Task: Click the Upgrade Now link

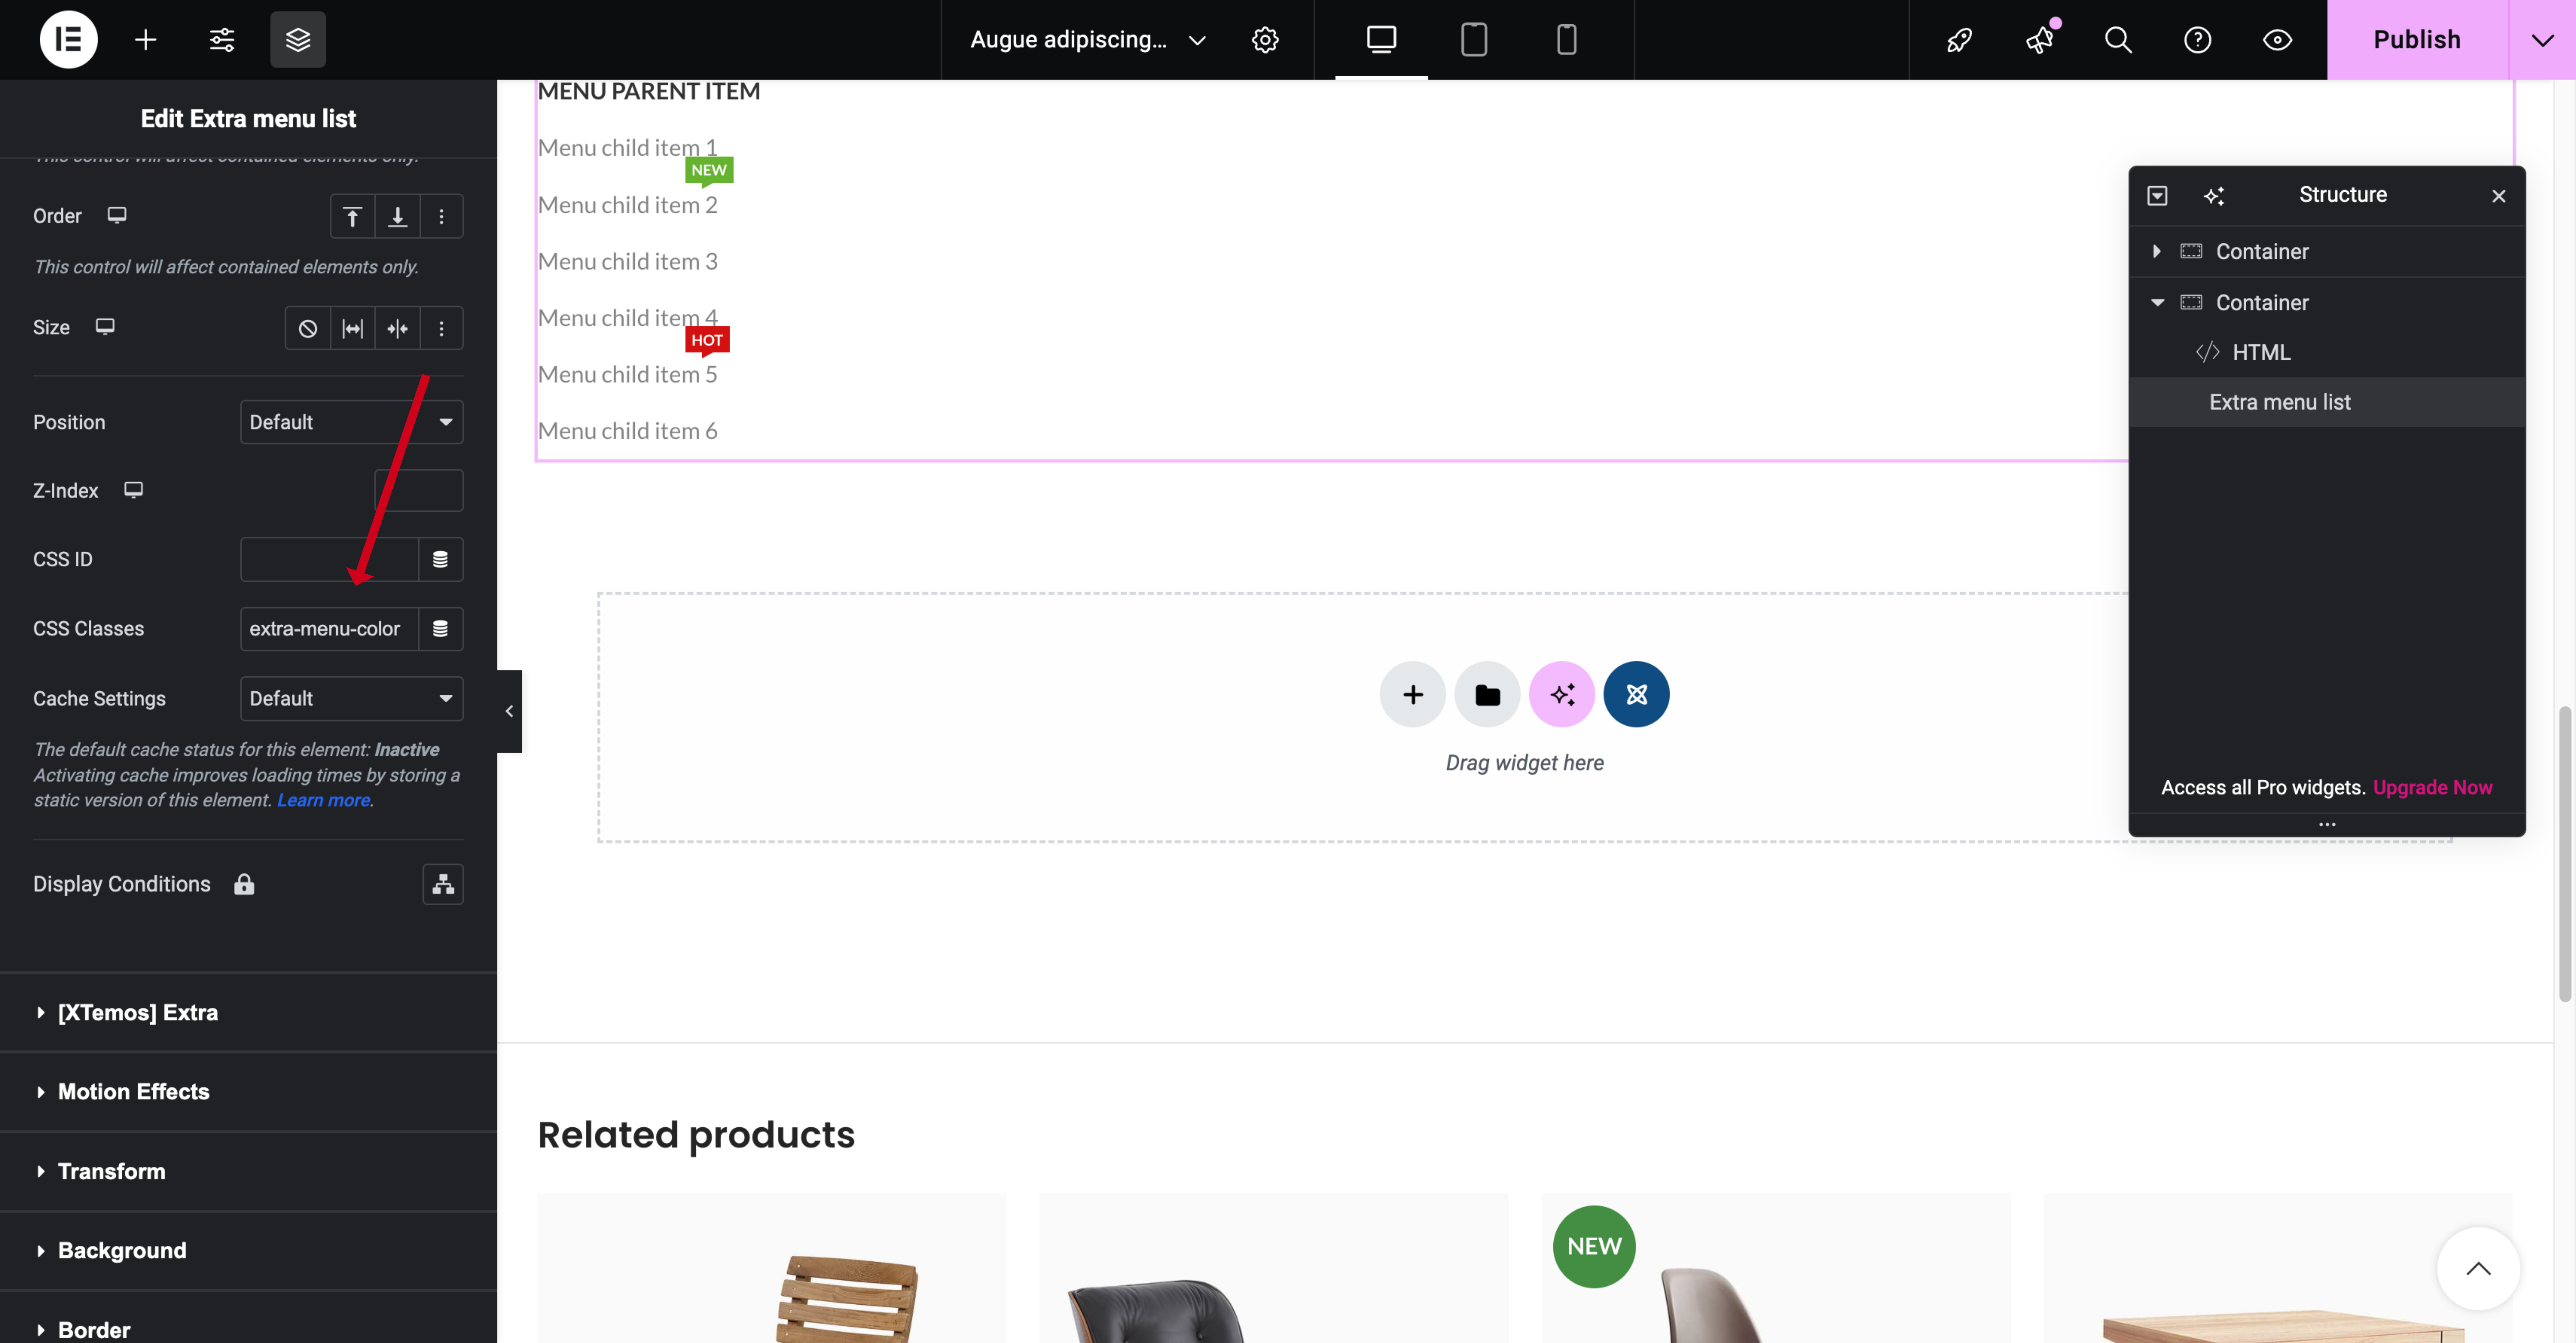Action: 2433,788
